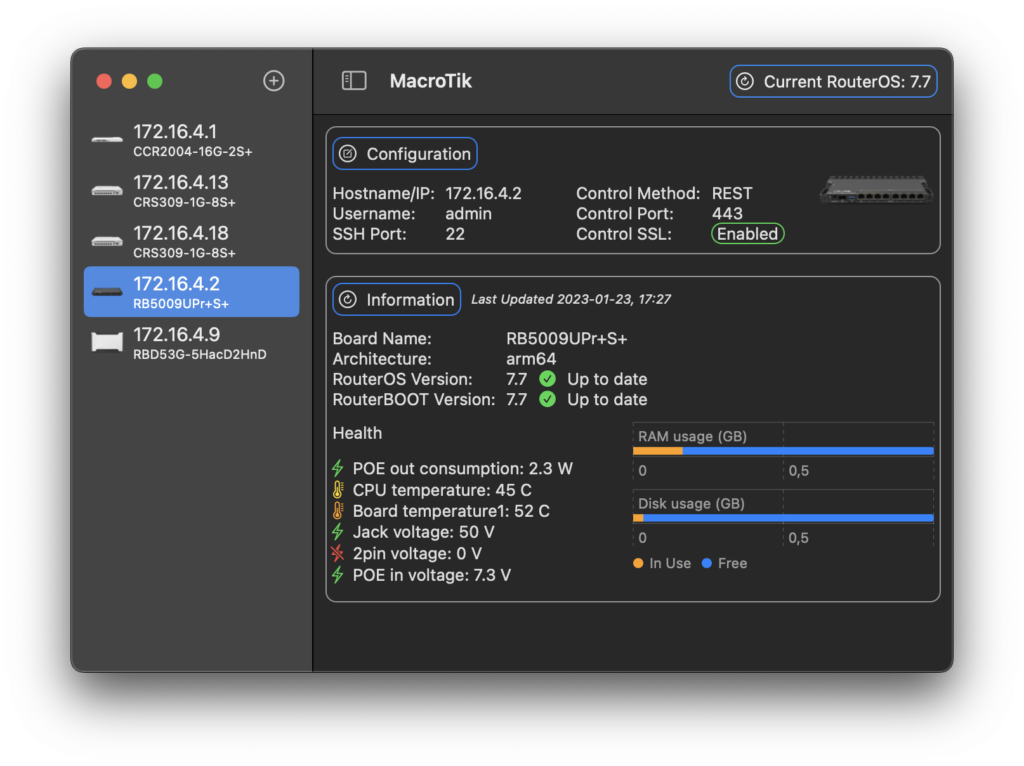Click the Health section heading
This screenshot has height=766, width=1024.
pyautogui.click(x=357, y=433)
